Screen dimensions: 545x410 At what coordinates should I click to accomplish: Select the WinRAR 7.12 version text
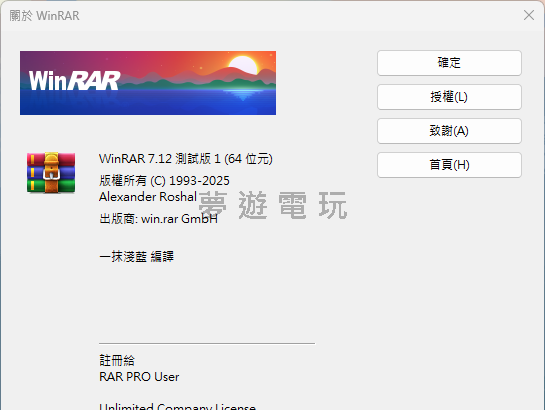(186, 159)
